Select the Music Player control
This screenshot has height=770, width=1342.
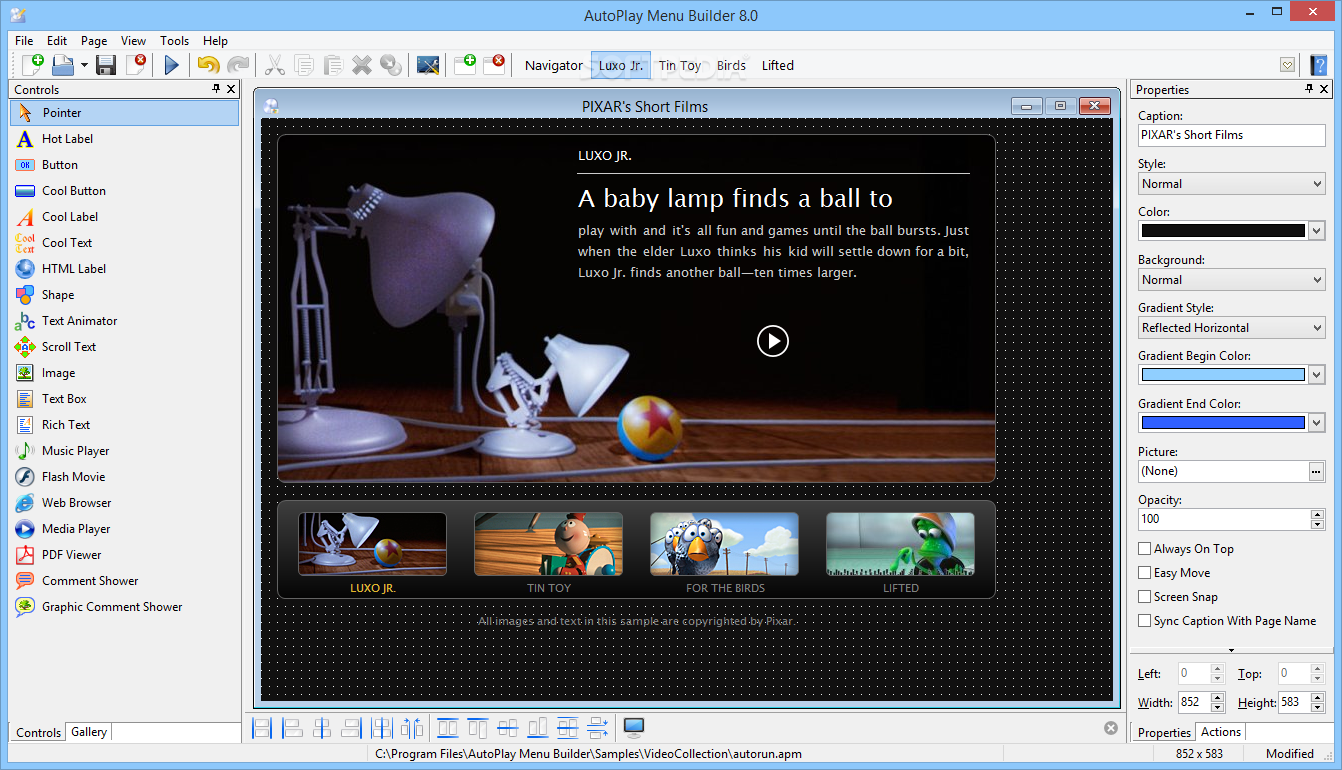pyautogui.click(x=125, y=451)
